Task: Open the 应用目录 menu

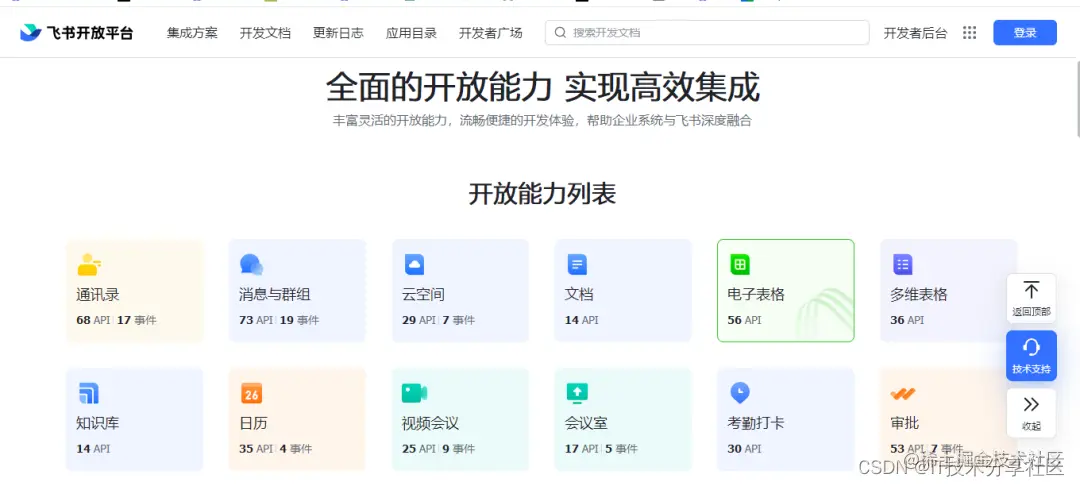Action: tap(411, 32)
